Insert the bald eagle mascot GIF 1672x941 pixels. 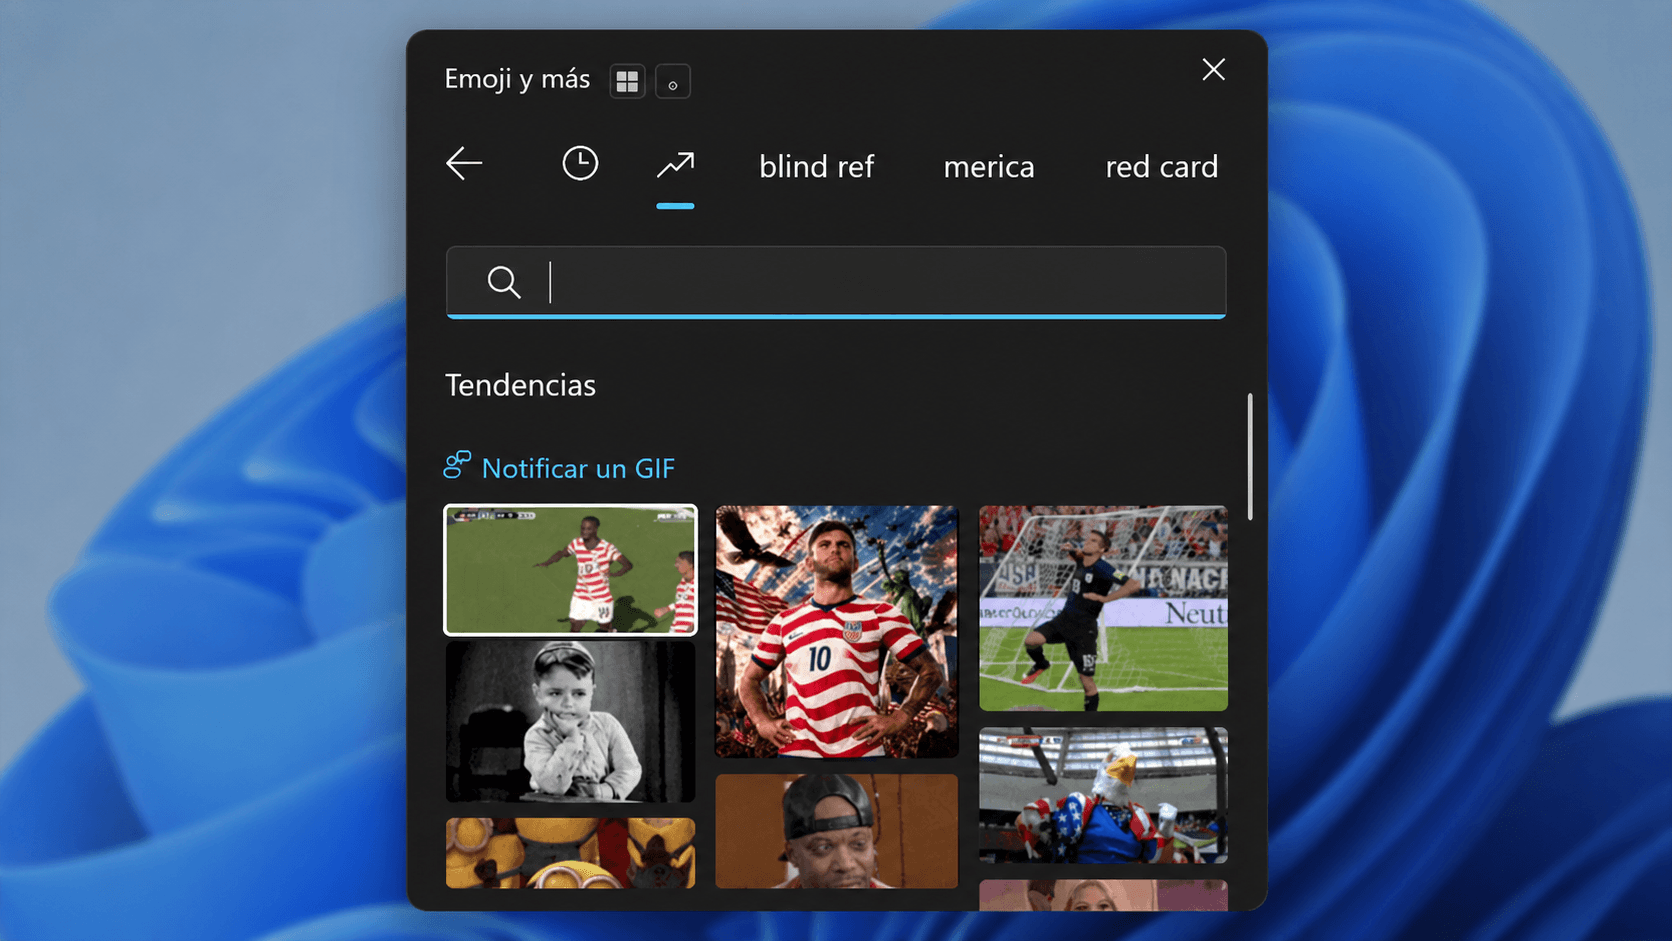(1103, 795)
